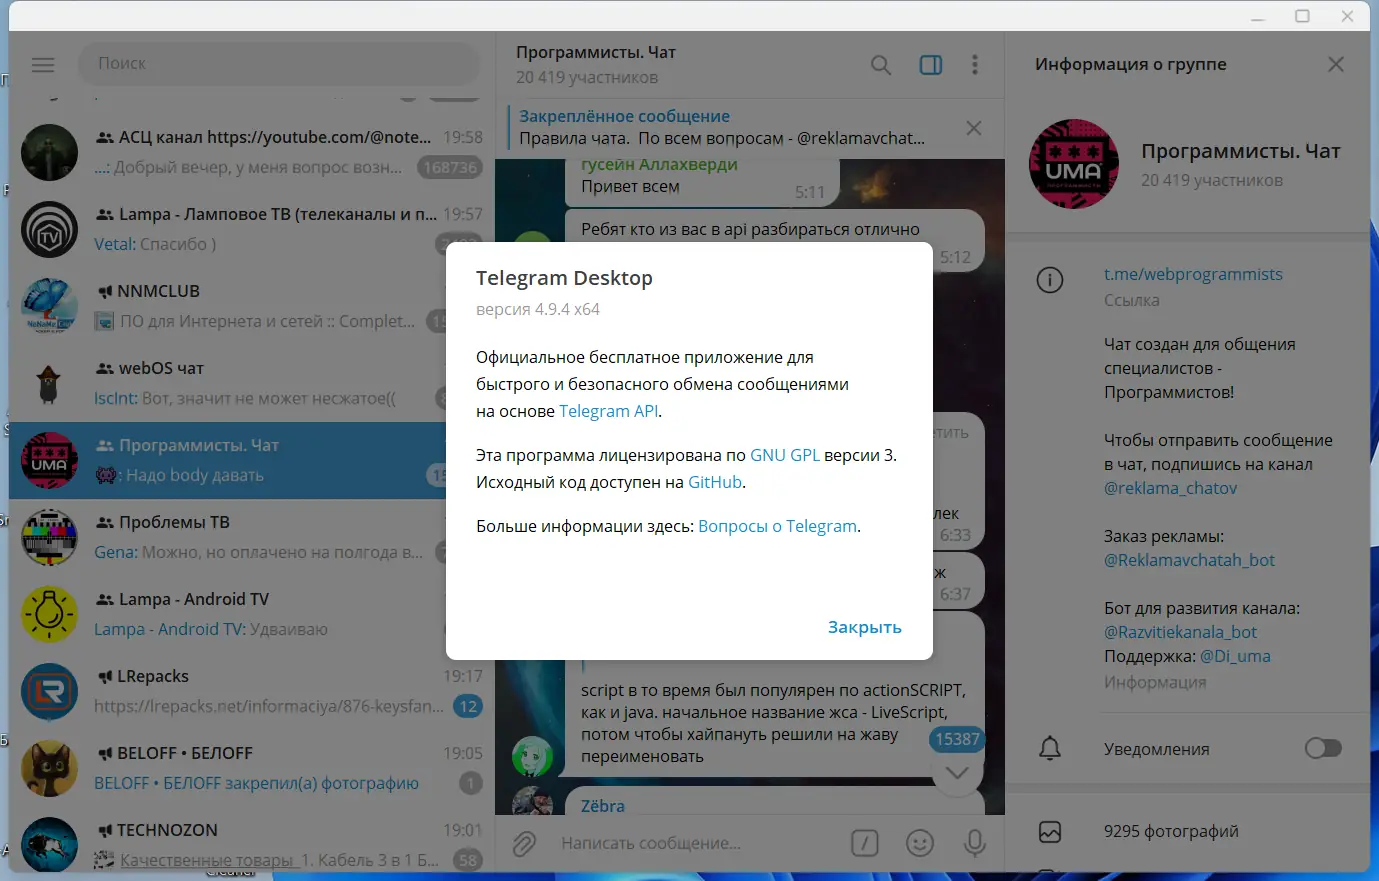Screen dimensions: 1379x881
Task: Click the АСЦ канал avatar
Action: [x=49, y=152]
